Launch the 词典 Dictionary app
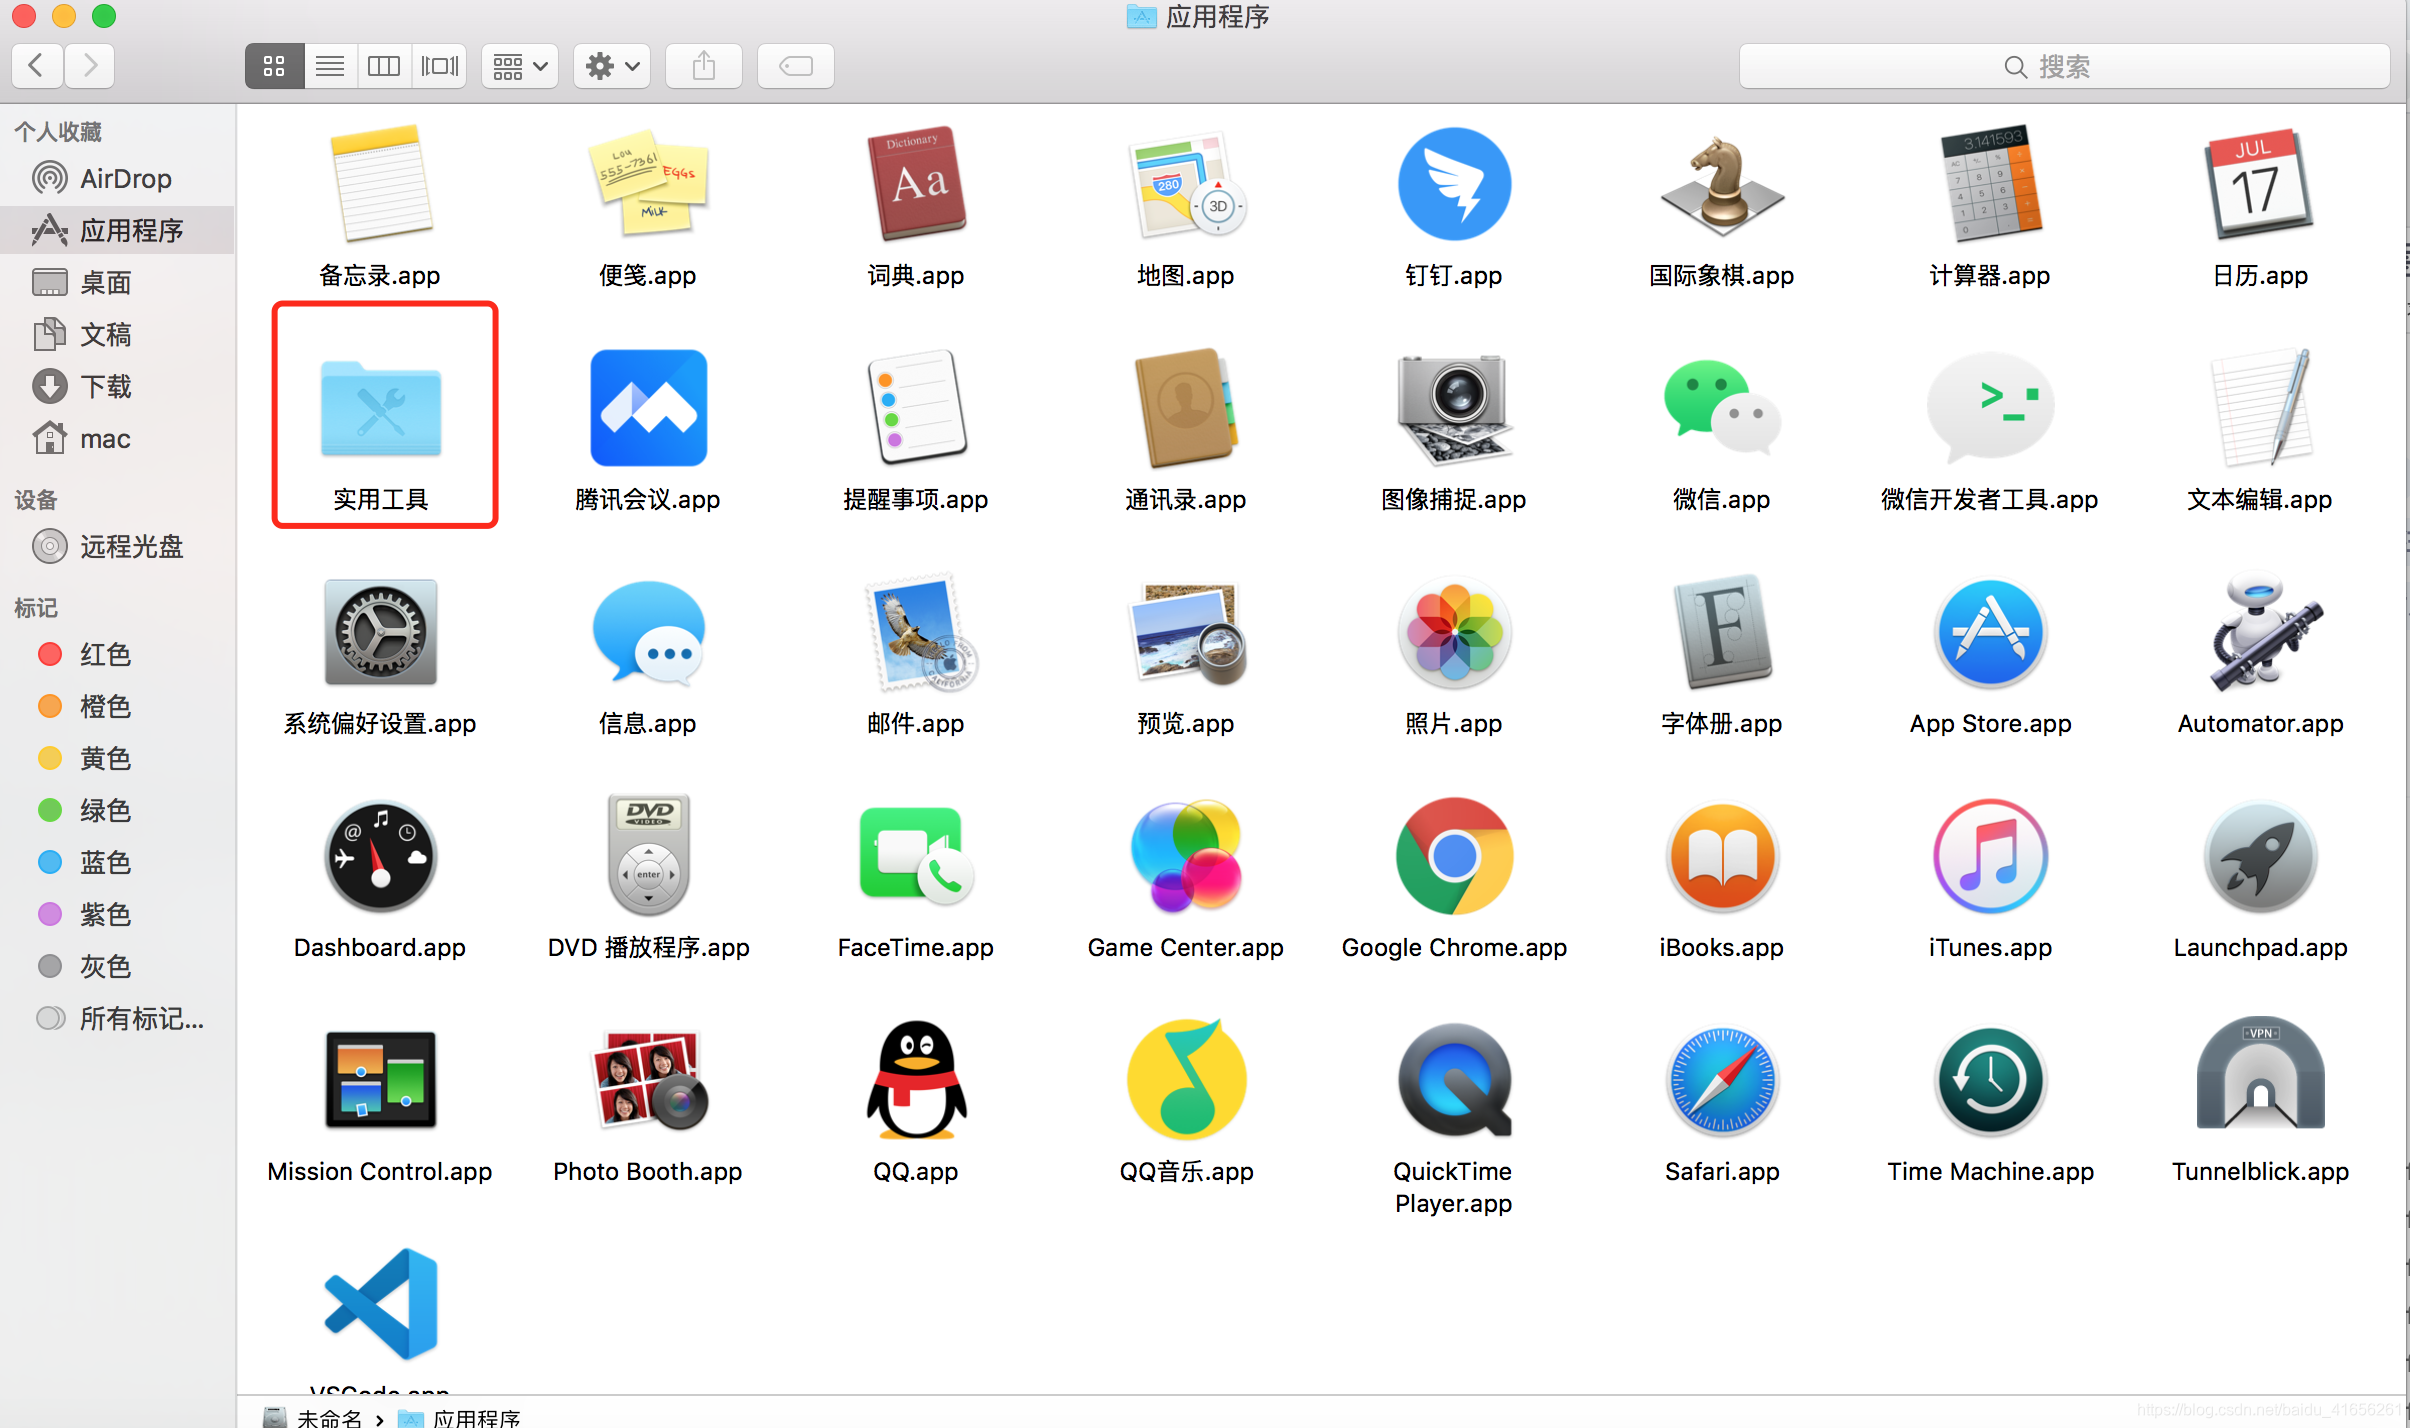Viewport: 2410px width, 1428px height. pos(916,184)
